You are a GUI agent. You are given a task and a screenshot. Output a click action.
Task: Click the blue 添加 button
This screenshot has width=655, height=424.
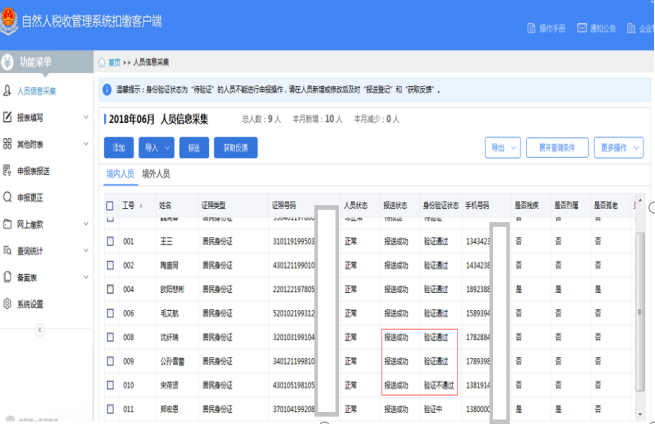click(x=118, y=148)
